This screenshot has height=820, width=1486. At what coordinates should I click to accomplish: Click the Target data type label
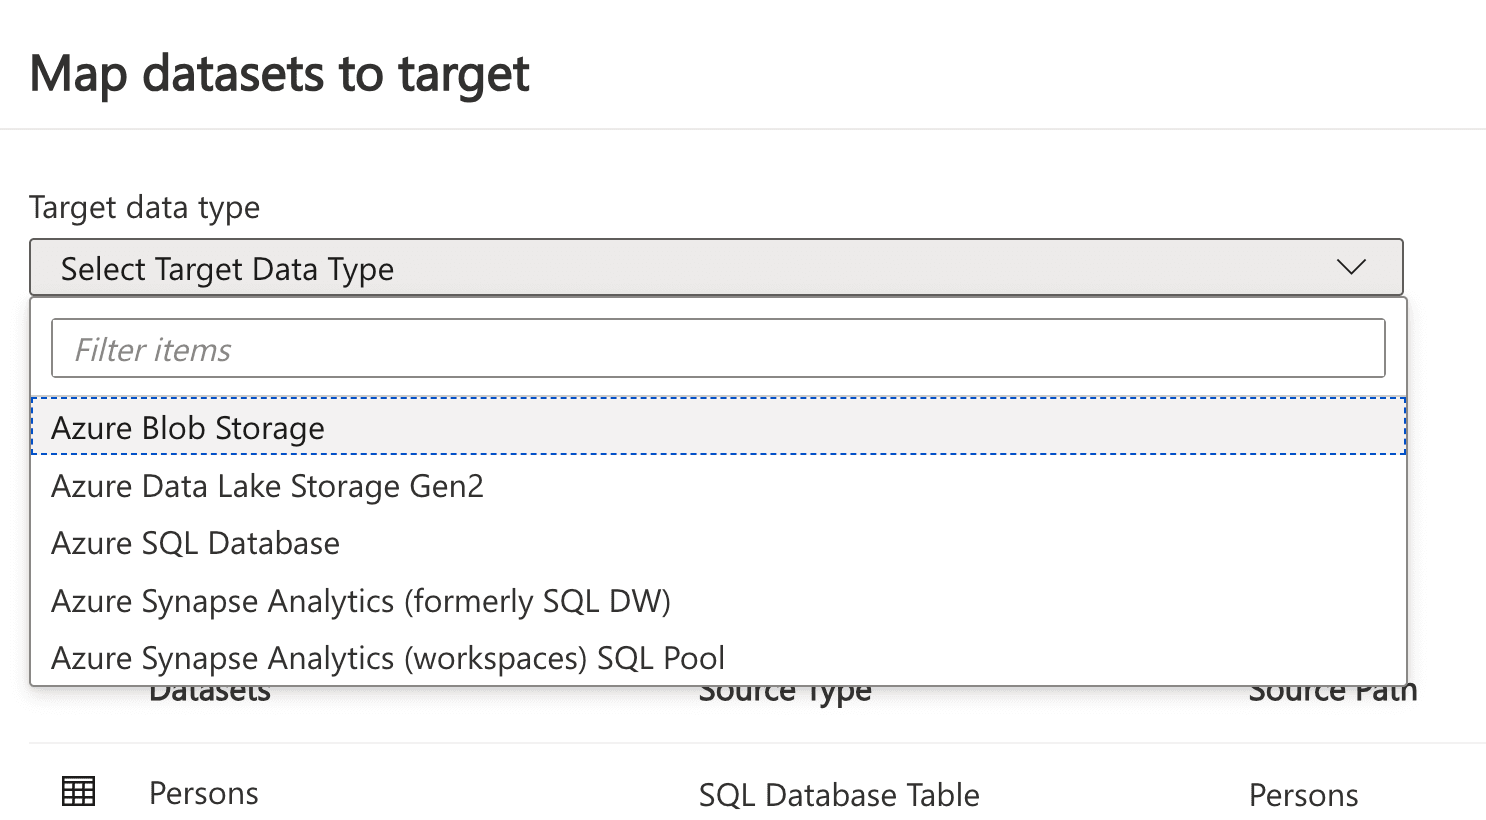coord(145,207)
